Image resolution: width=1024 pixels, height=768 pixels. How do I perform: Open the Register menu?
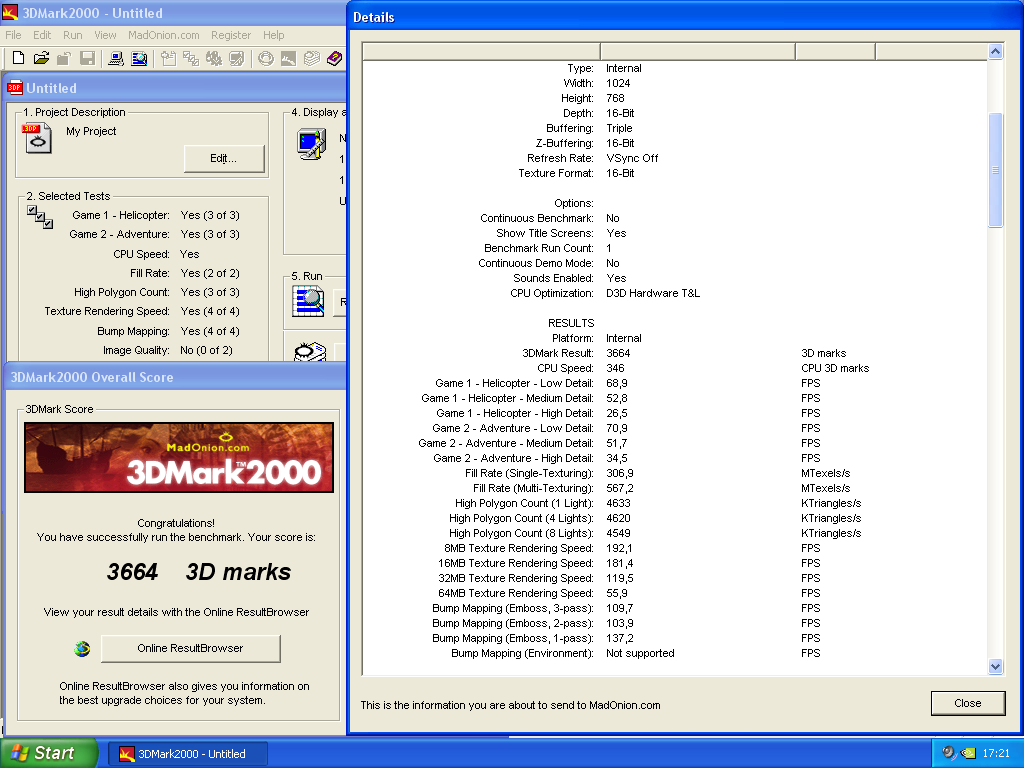coord(231,35)
